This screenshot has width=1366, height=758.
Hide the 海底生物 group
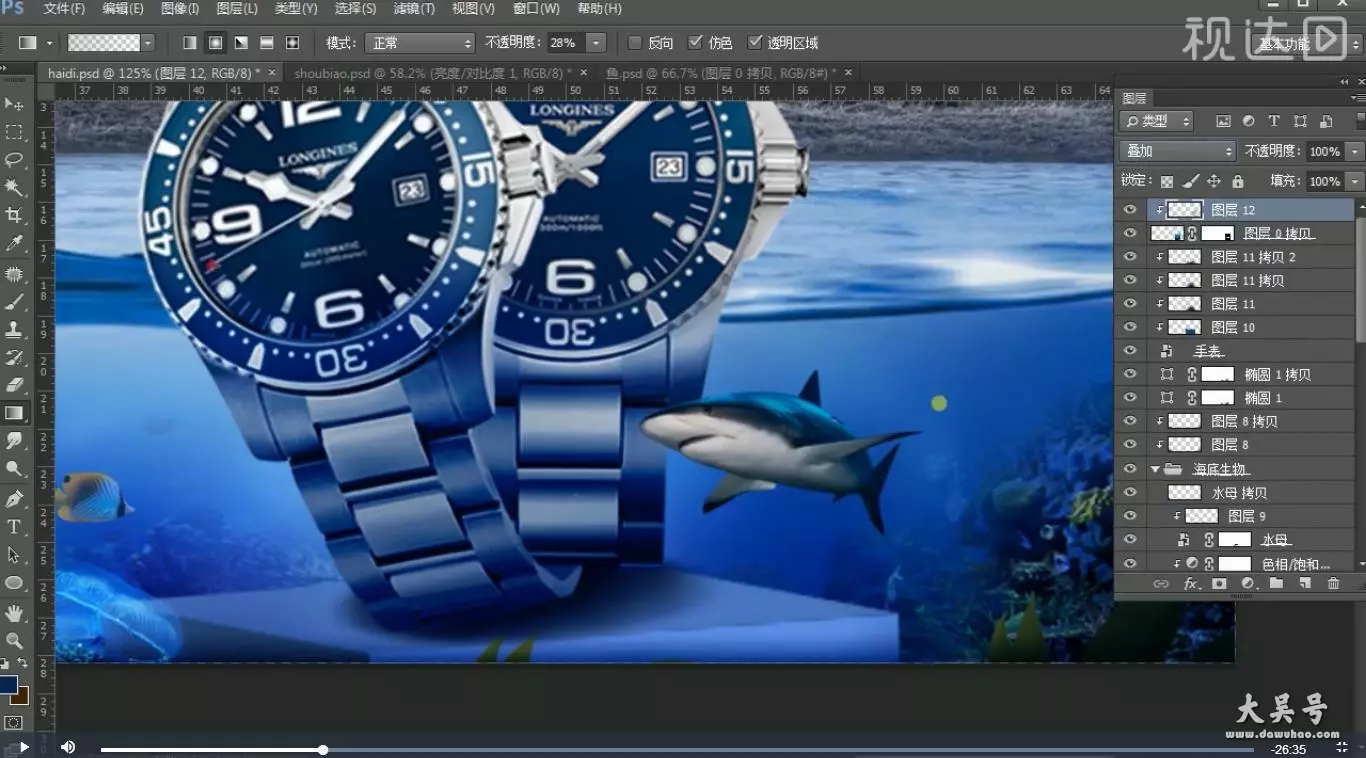coord(1130,468)
